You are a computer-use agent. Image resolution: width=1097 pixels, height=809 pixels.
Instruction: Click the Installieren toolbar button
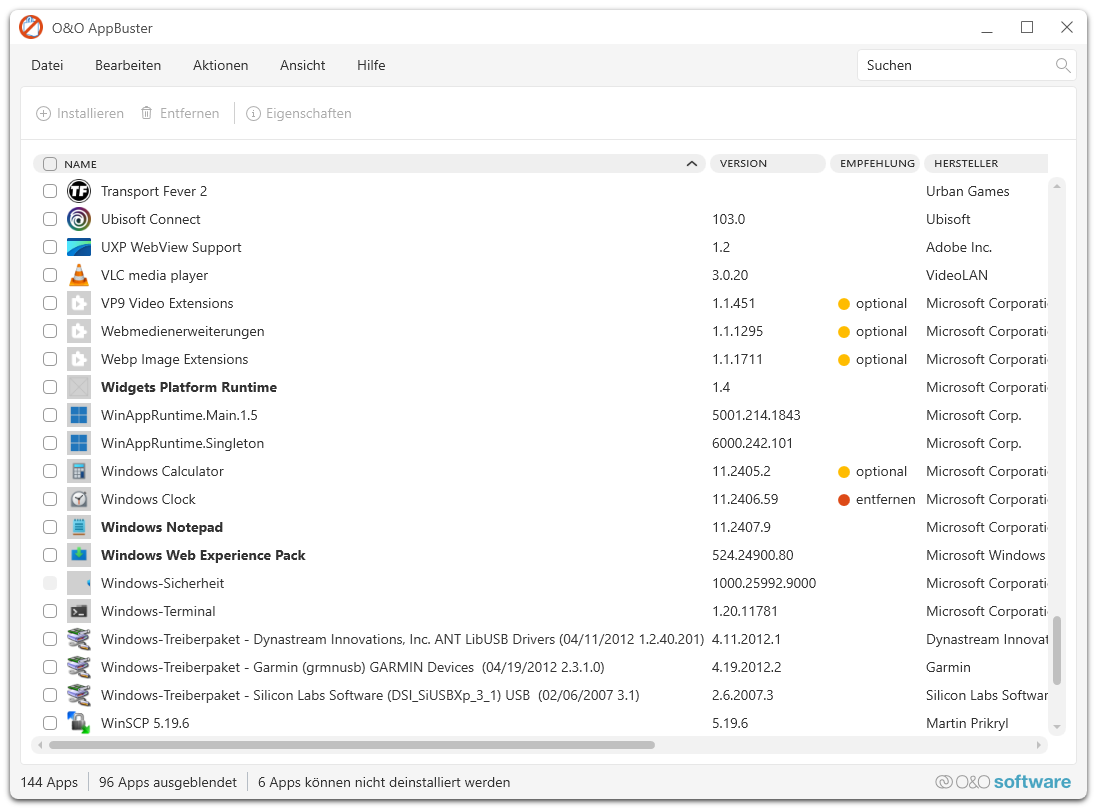80,113
